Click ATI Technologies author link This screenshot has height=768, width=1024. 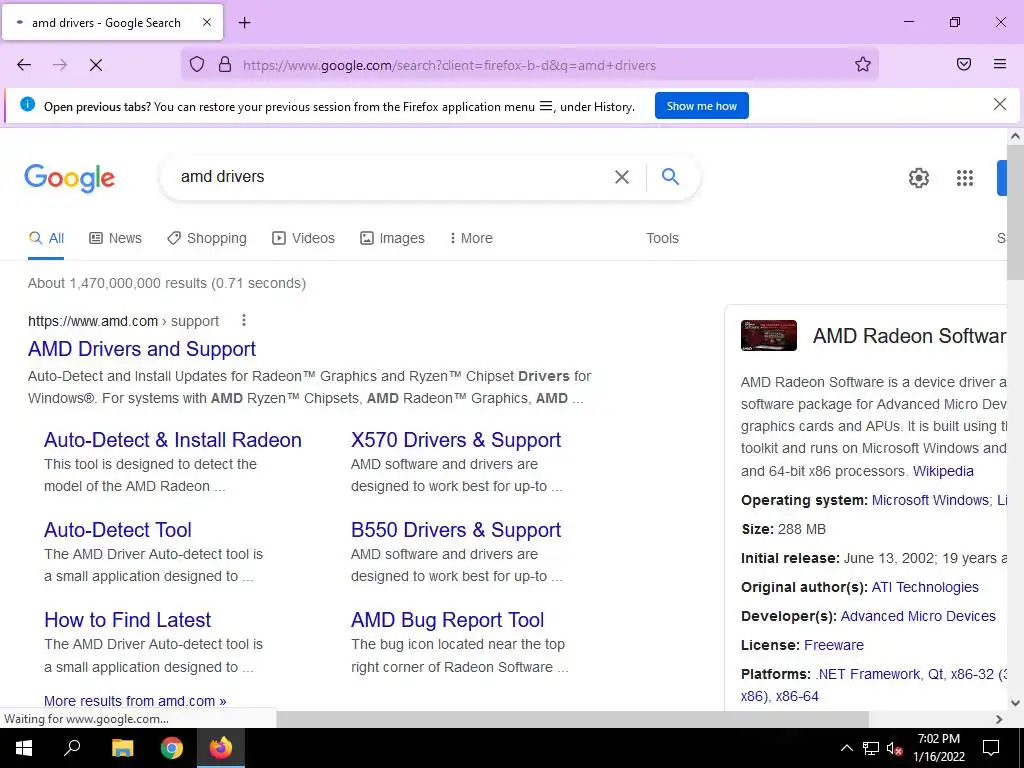point(925,587)
